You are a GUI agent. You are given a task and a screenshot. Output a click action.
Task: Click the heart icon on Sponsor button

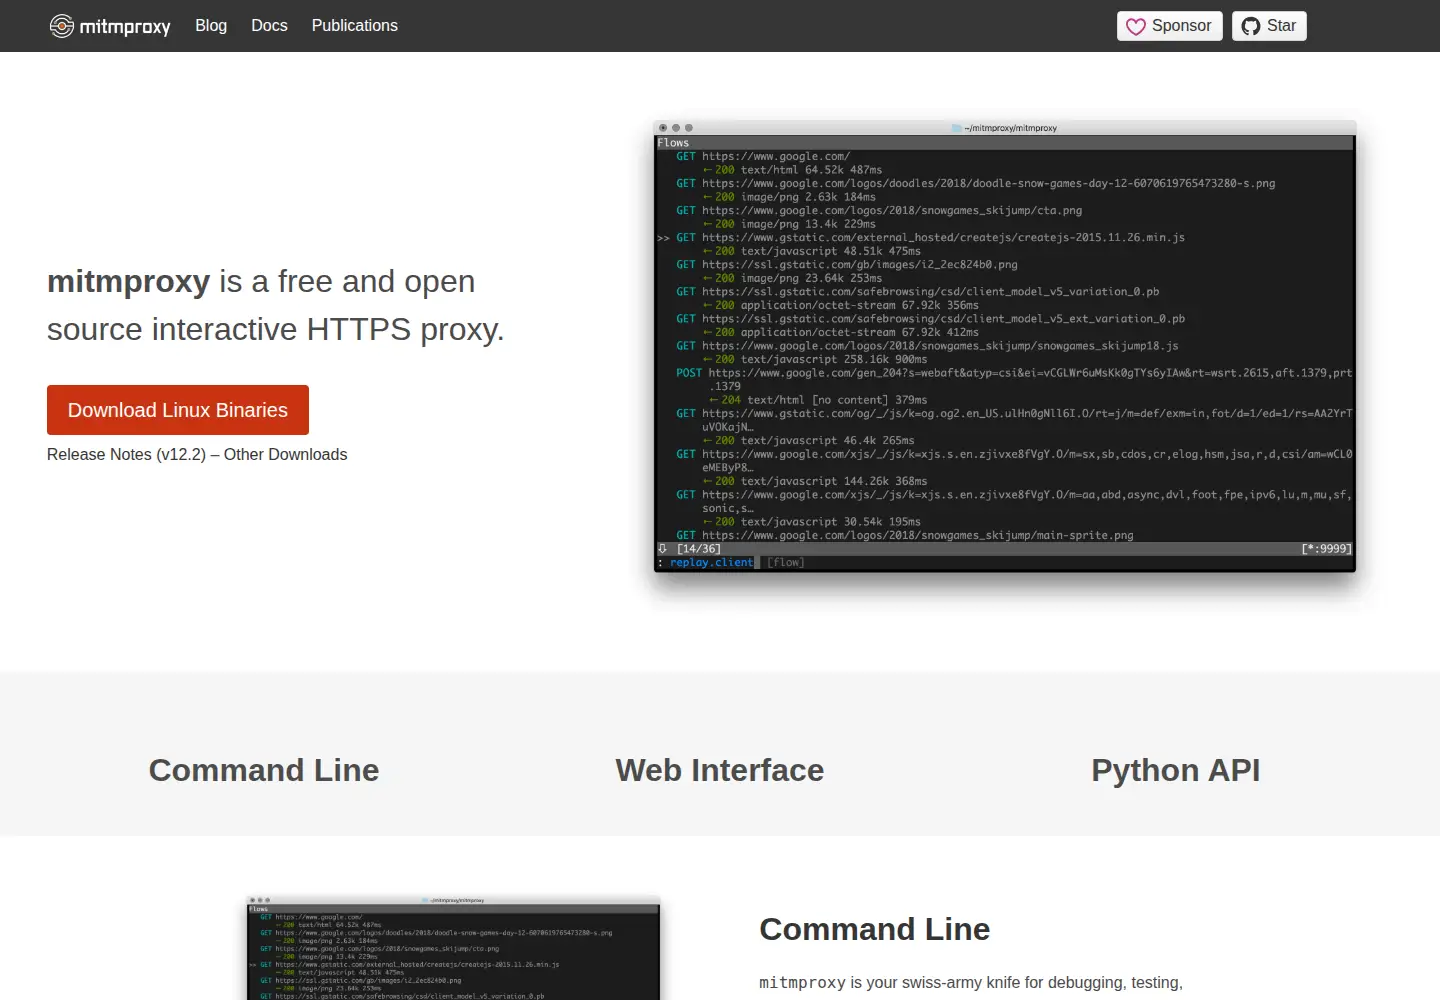click(x=1136, y=26)
